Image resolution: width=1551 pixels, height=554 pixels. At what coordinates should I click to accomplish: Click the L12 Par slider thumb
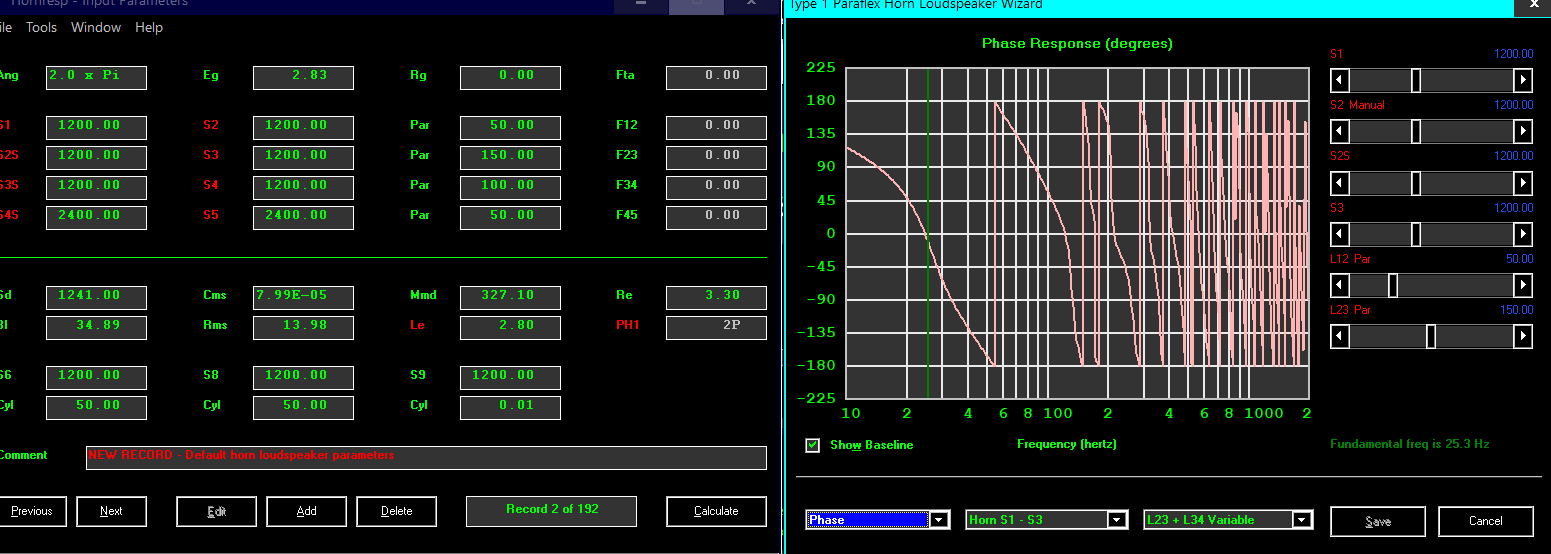[1393, 286]
